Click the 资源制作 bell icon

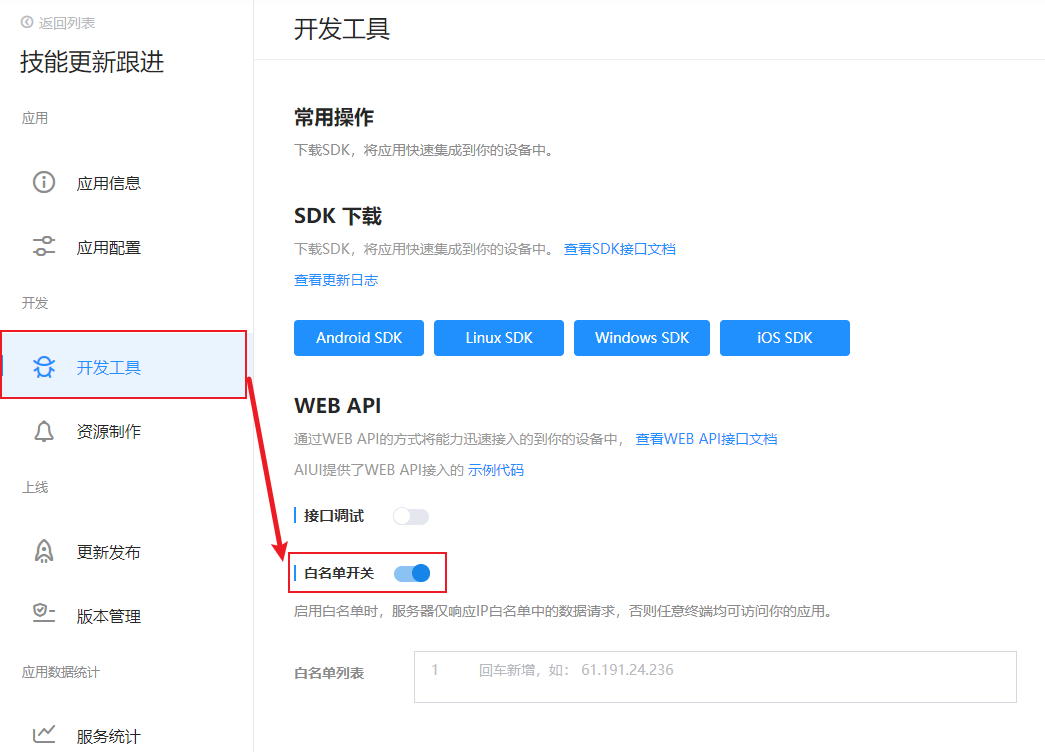tap(44, 431)
